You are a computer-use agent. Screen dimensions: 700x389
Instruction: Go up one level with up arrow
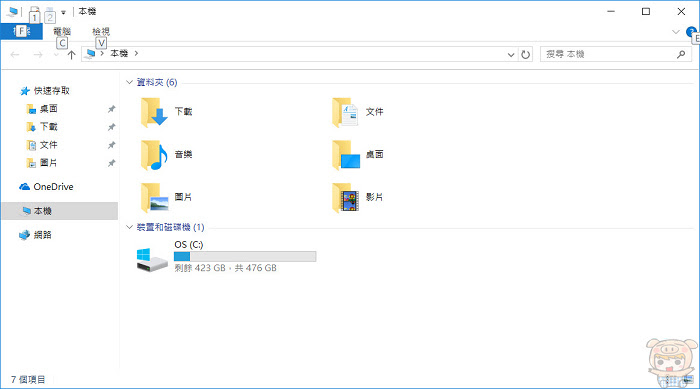71,54
